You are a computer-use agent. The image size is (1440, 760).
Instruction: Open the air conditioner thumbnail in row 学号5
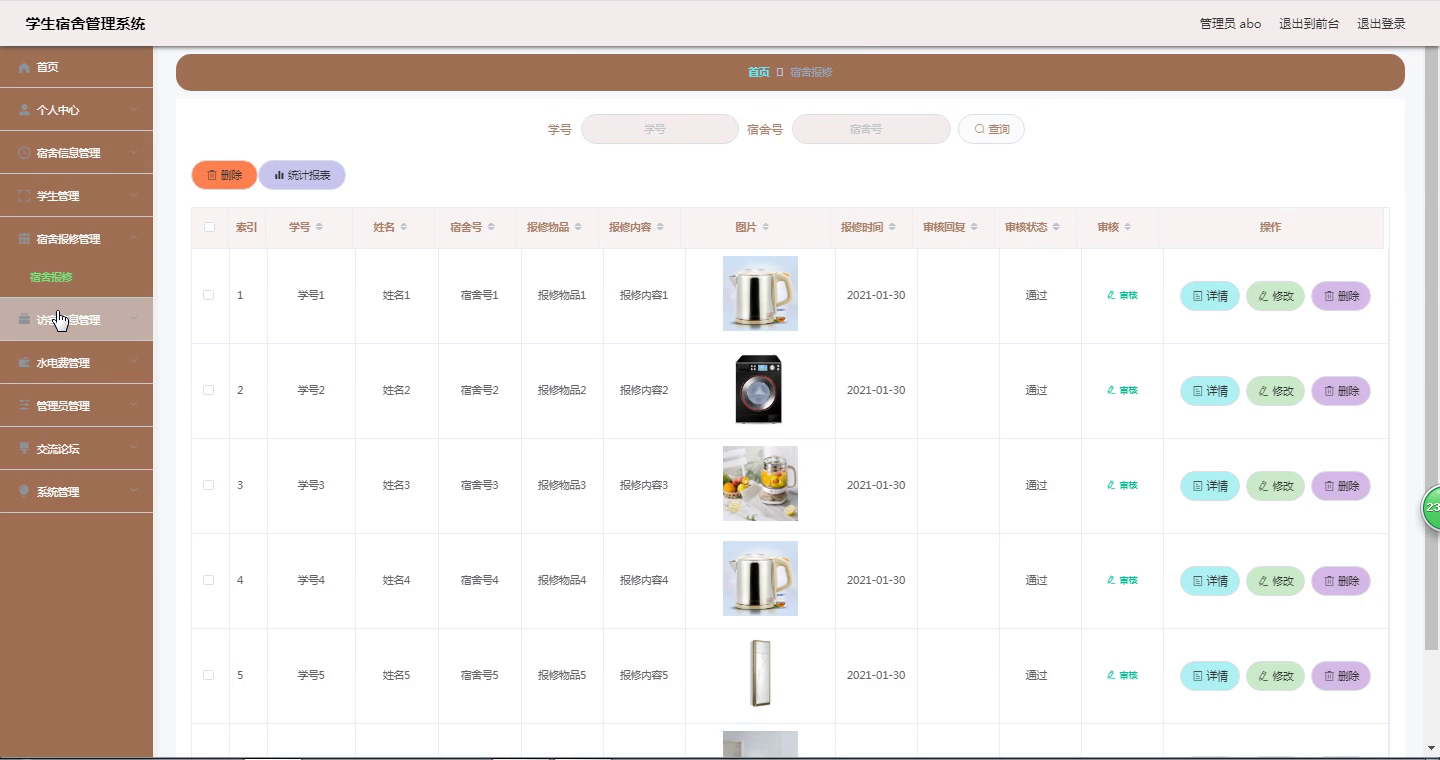(760, 673)
